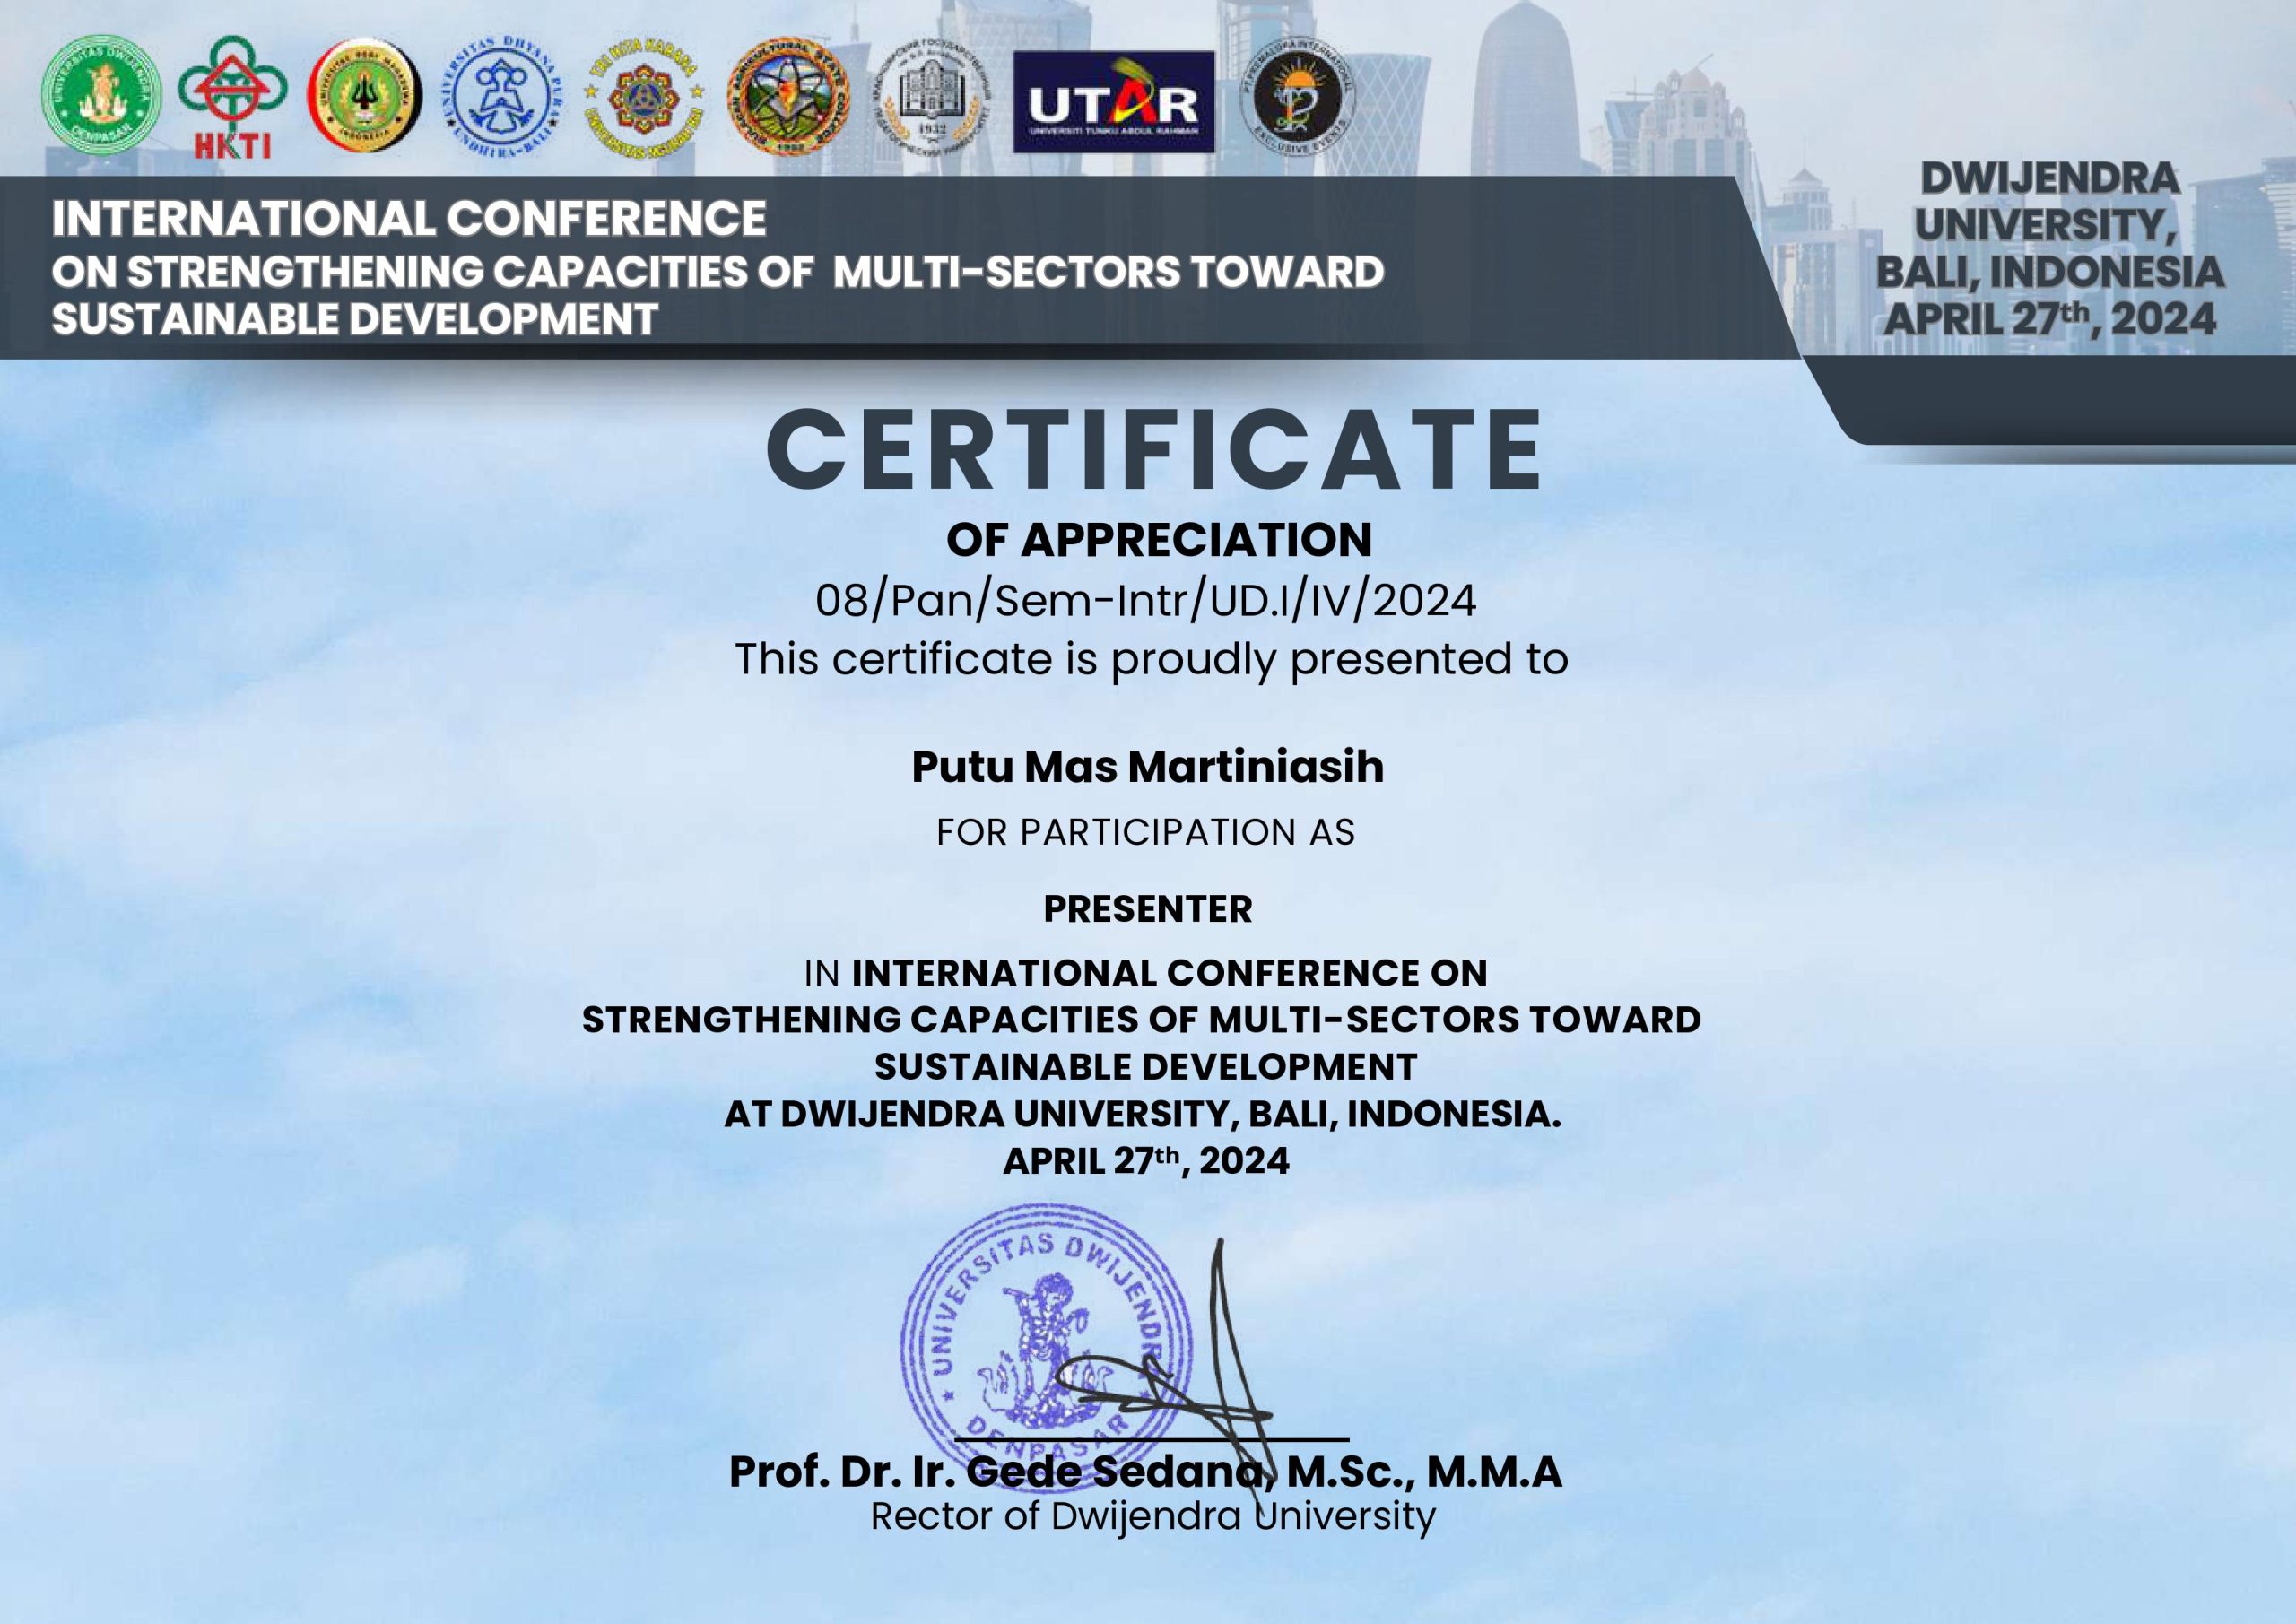Image resolution: width=2296 pixels, height=1624 pixels.
Task: Click the Agricultural State College round logo
Action: pos(788,97)
